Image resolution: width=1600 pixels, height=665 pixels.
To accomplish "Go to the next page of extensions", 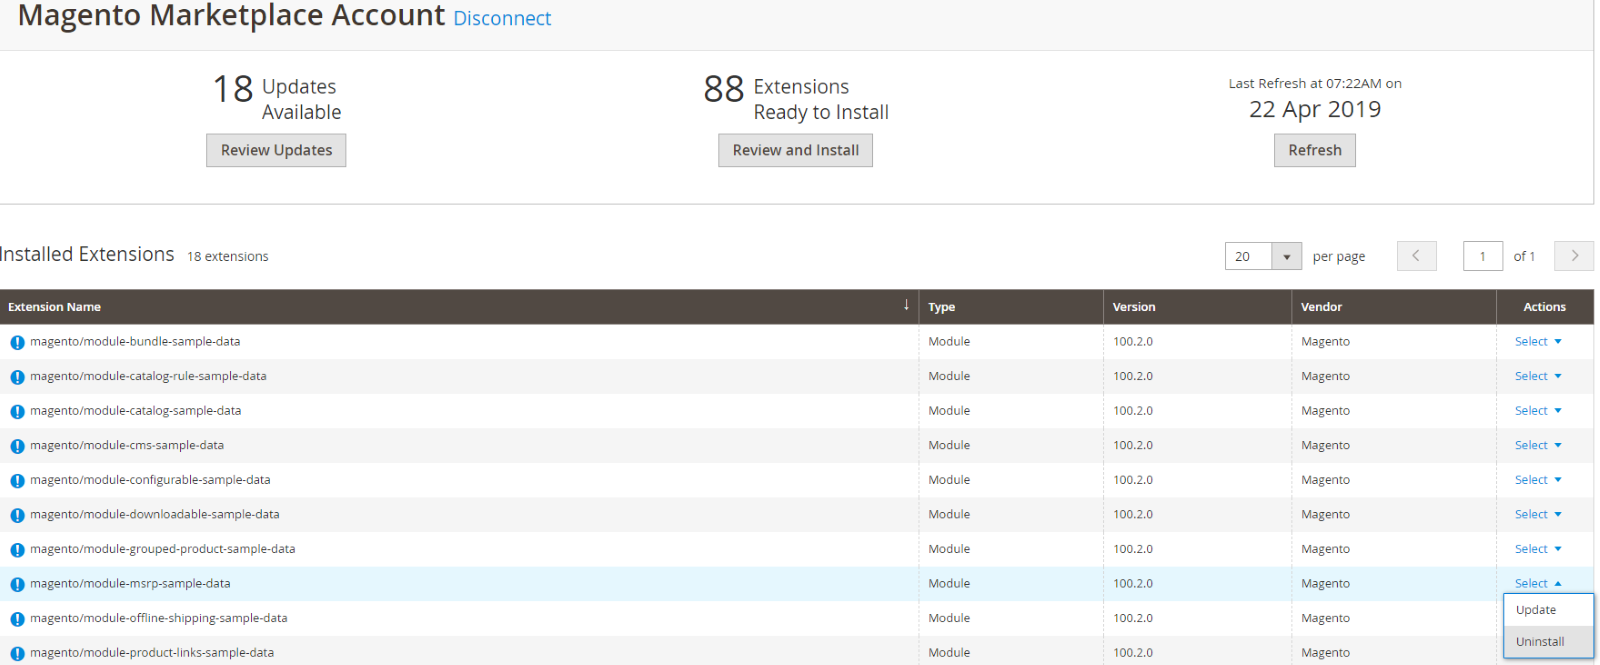I will [1574, 256].
